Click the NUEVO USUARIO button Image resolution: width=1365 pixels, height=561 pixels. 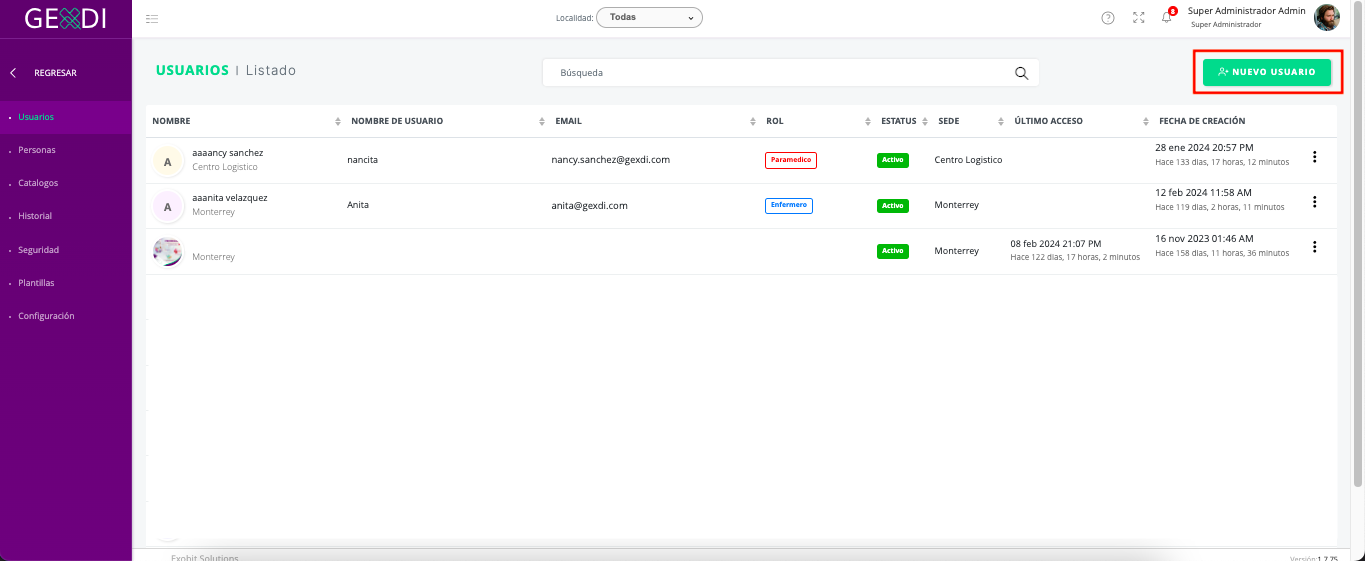[x=1267, y=72]
